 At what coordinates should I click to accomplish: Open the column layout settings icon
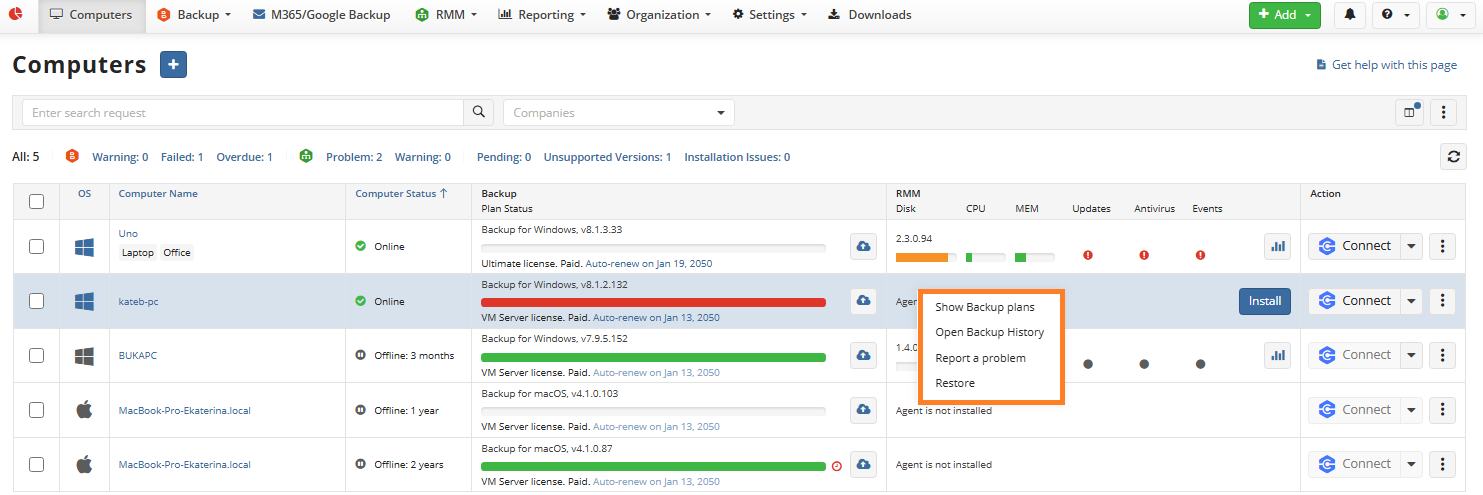[x=1409, y=113]
